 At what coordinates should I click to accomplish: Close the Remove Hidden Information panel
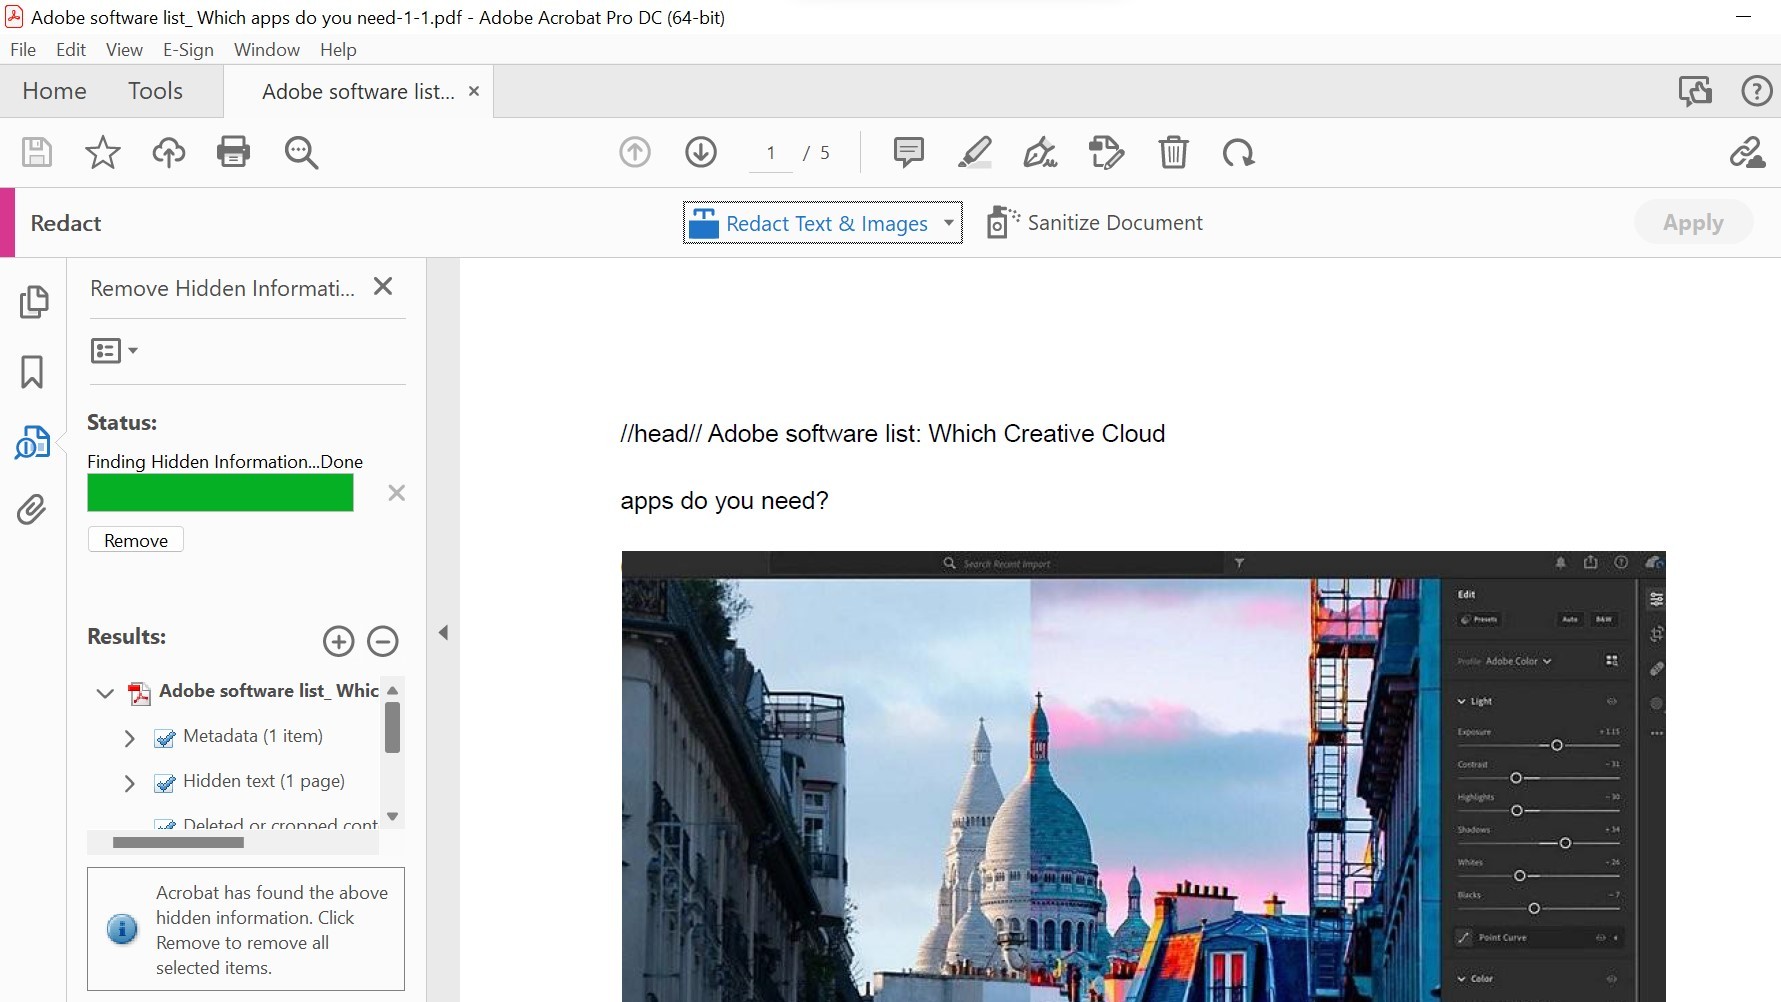(x=382, y=287)
